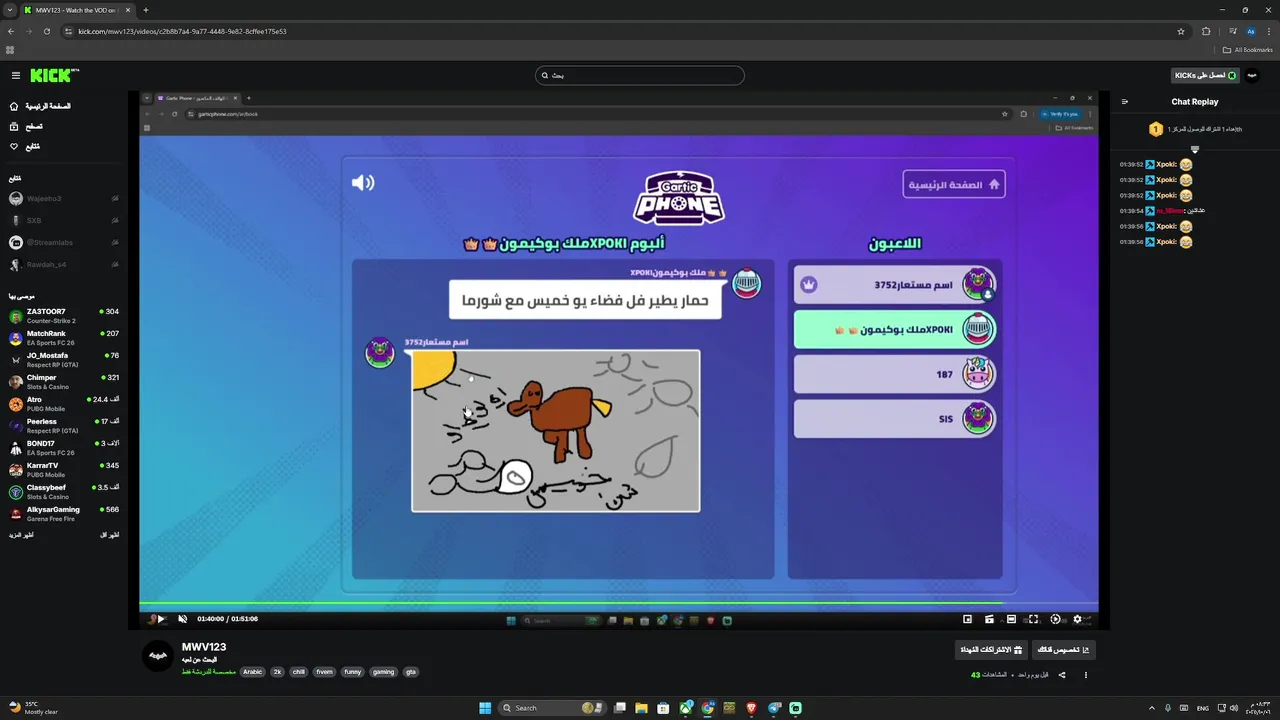1280x720 pixels.
Task: Open the Browse section in sidebar
Action: pyautogui.click(x=26, y=126)
